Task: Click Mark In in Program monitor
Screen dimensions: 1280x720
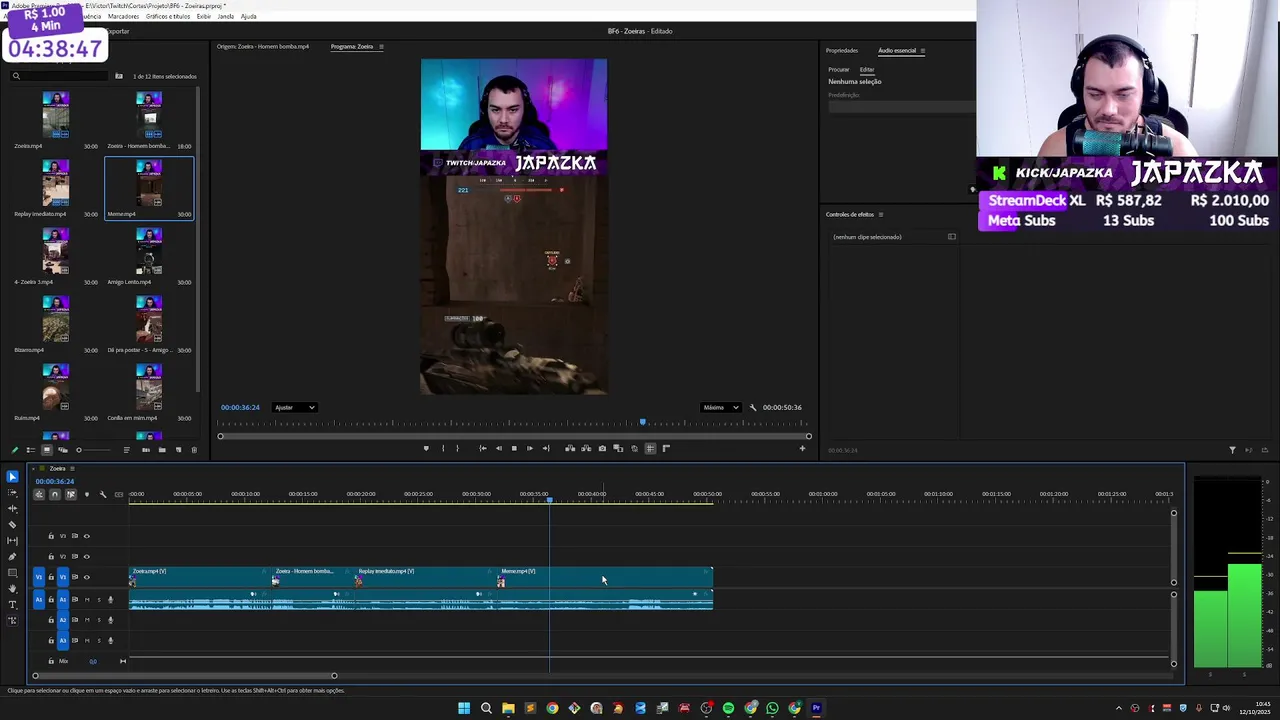Action: click(443, 448)
